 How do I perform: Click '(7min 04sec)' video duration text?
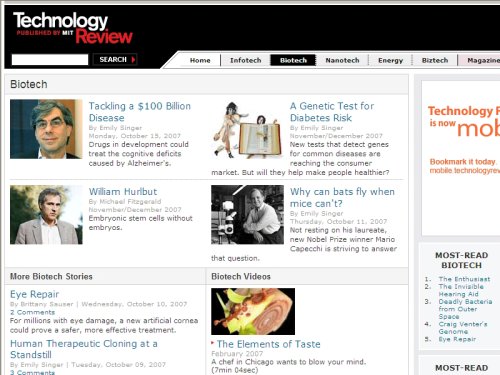pos(234,370)
